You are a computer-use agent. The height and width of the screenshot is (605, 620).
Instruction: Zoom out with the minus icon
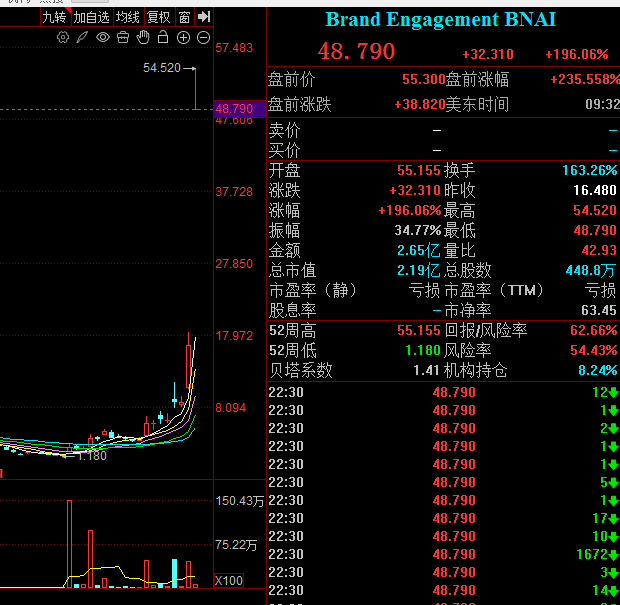pos(203,38)
